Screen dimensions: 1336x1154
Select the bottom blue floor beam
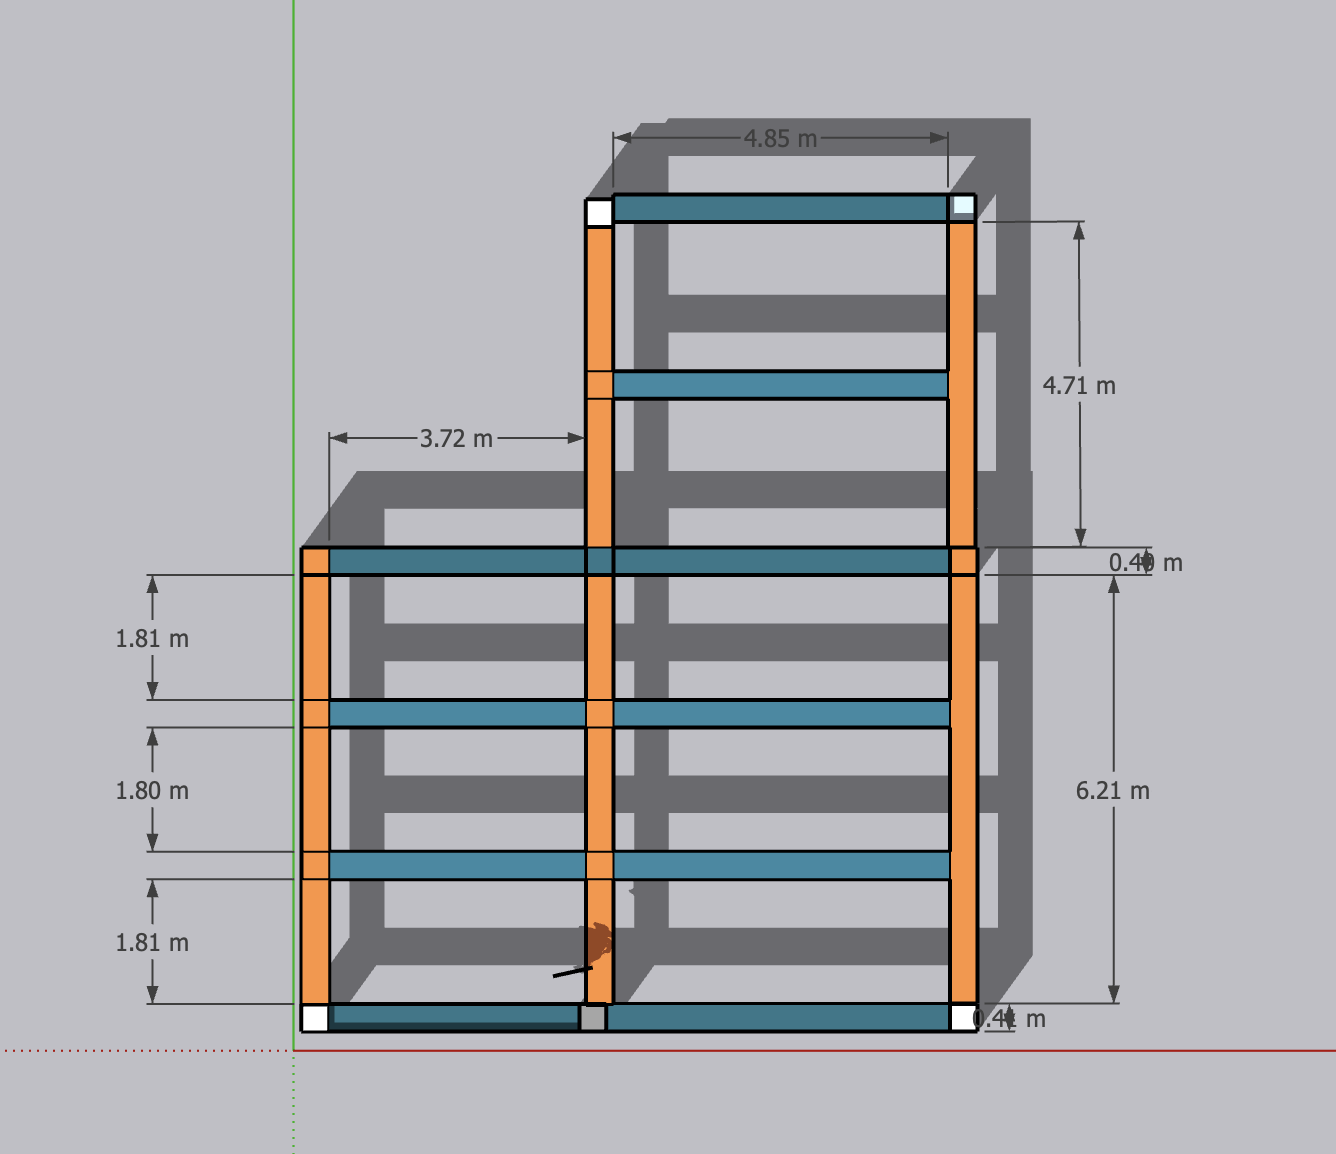[x=780, y=1019]
